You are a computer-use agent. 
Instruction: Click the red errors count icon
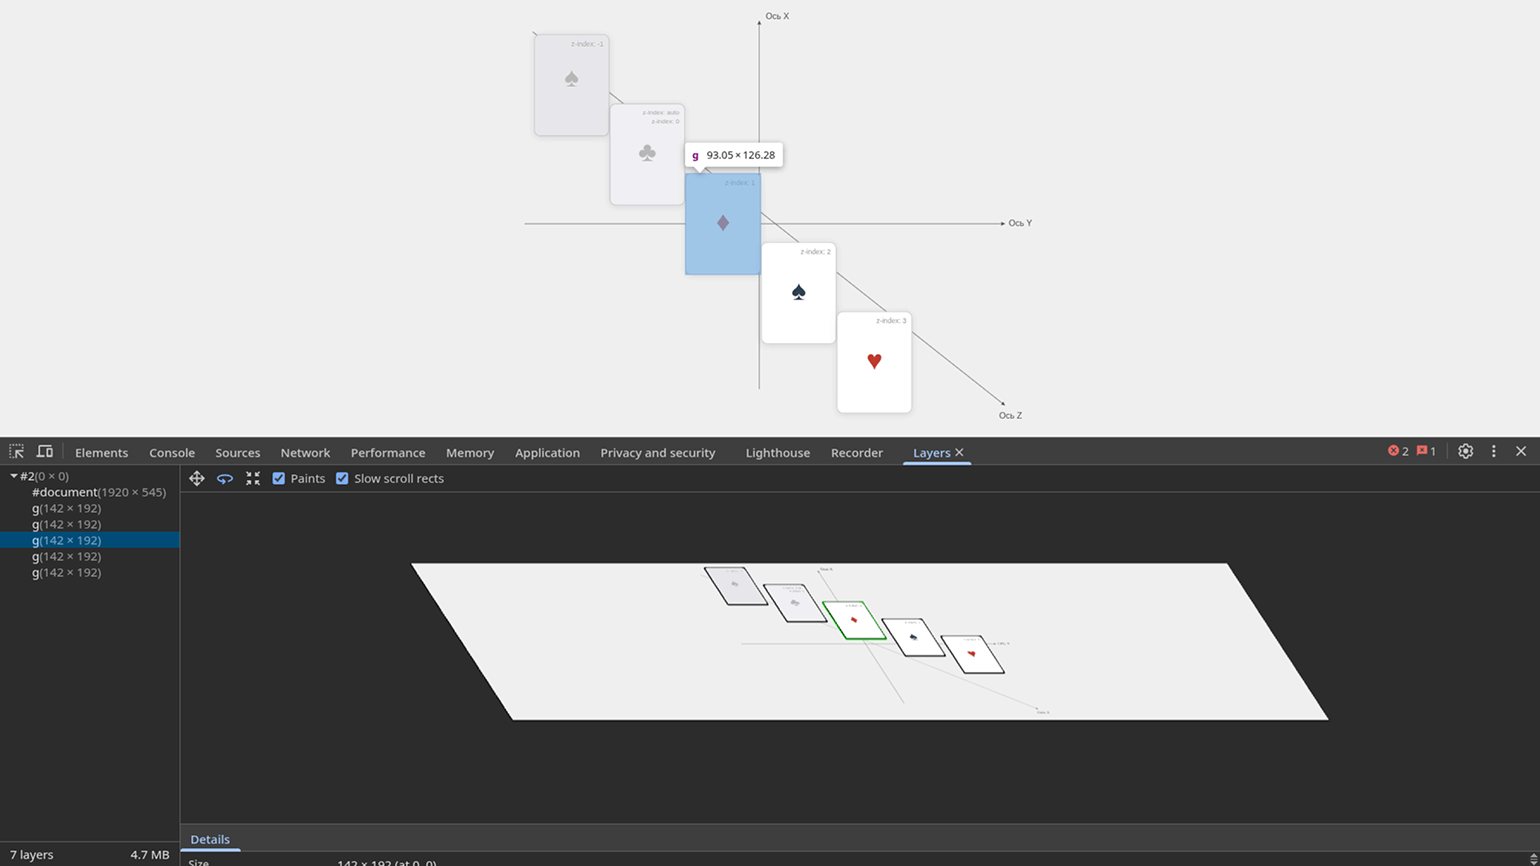[x=1393, y=452]
